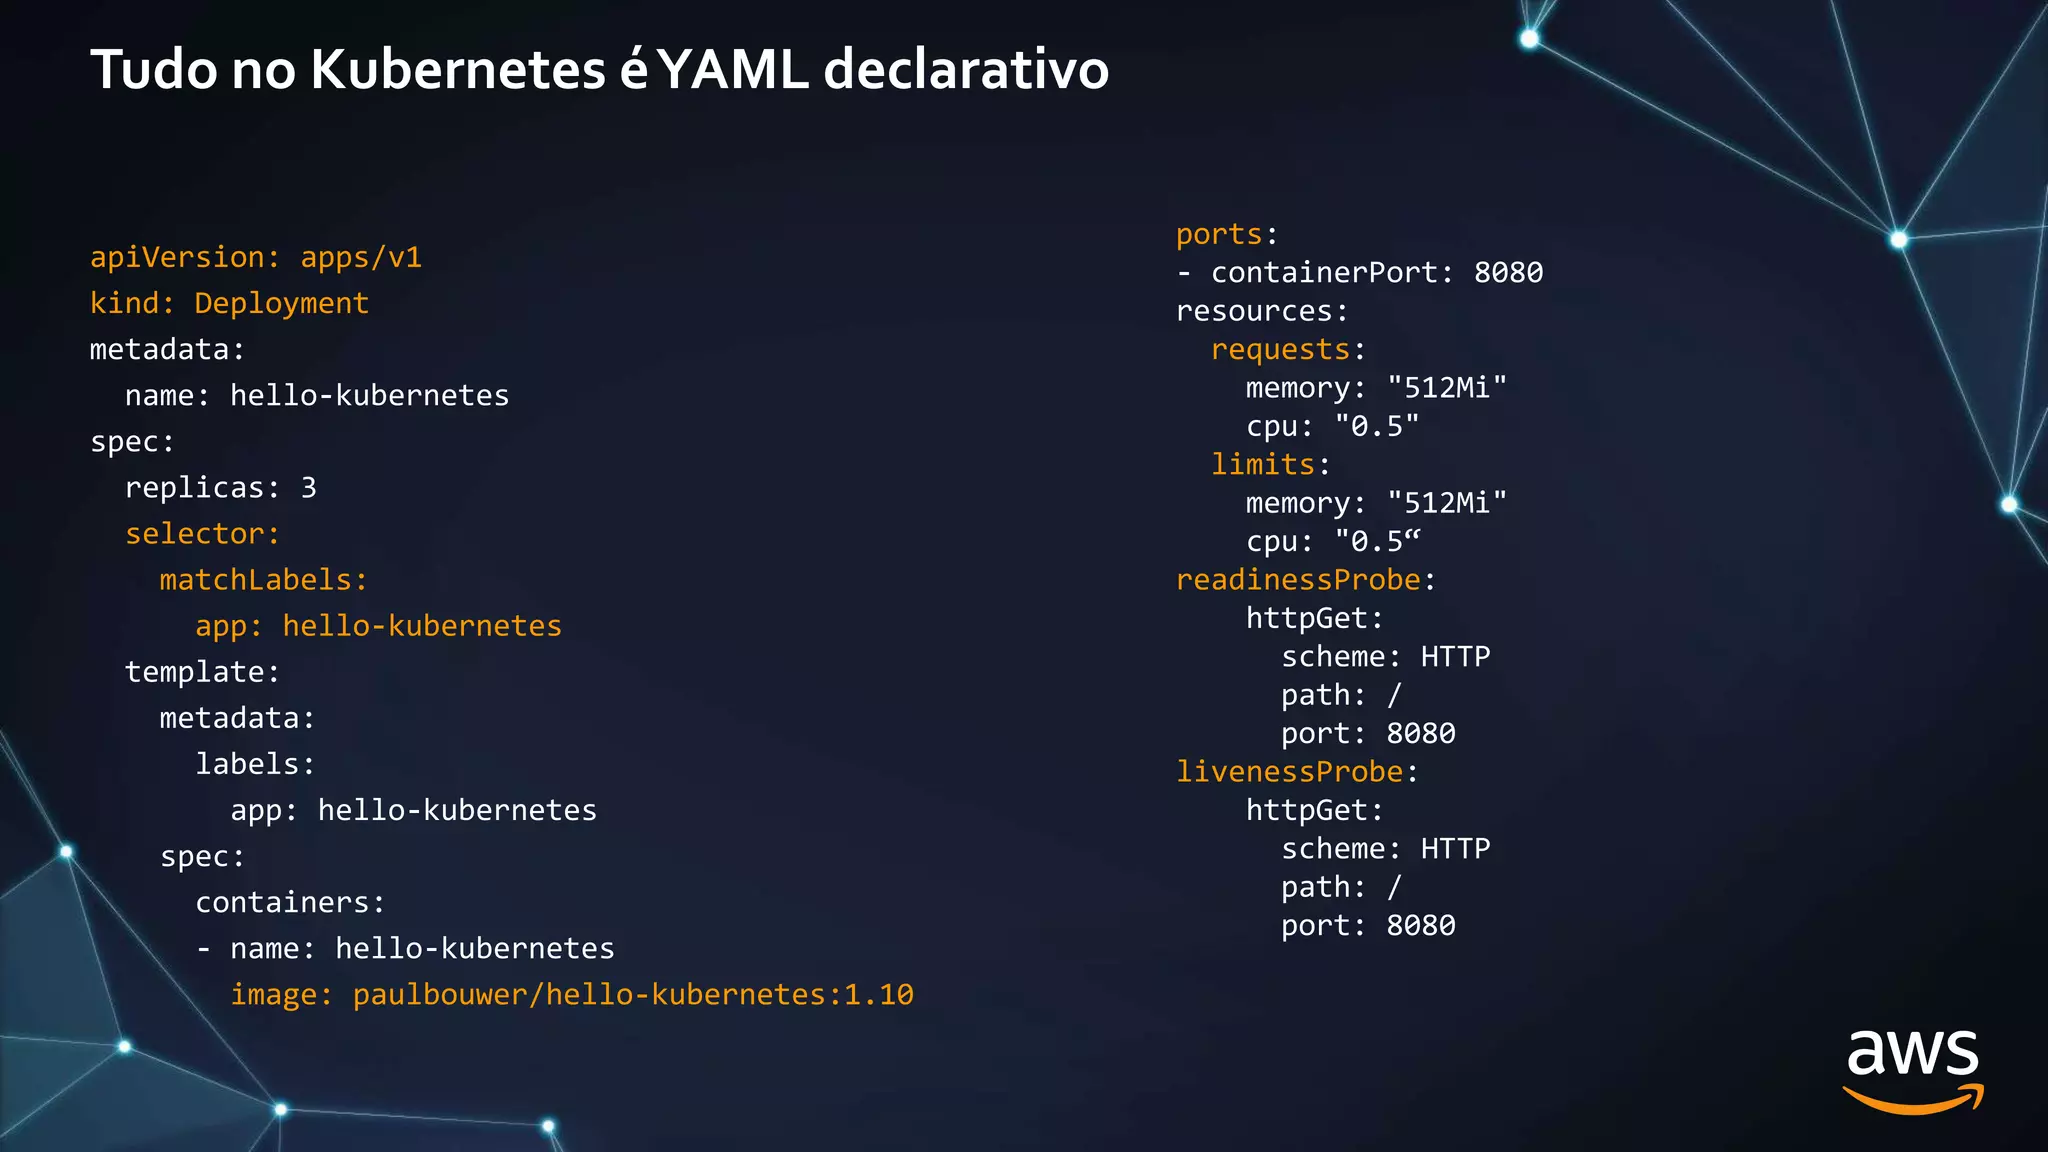Click the orange 'requests:' line
2048x1152 pixels.
pos(1288,349)
